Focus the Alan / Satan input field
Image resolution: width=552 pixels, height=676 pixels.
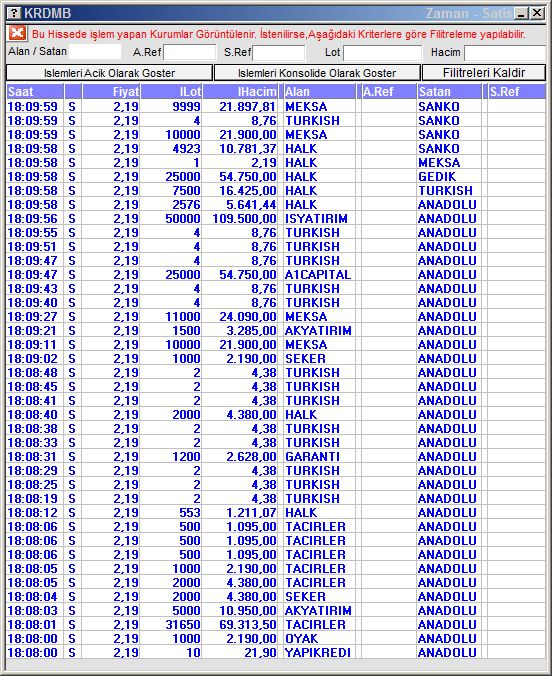click(95, 52)
